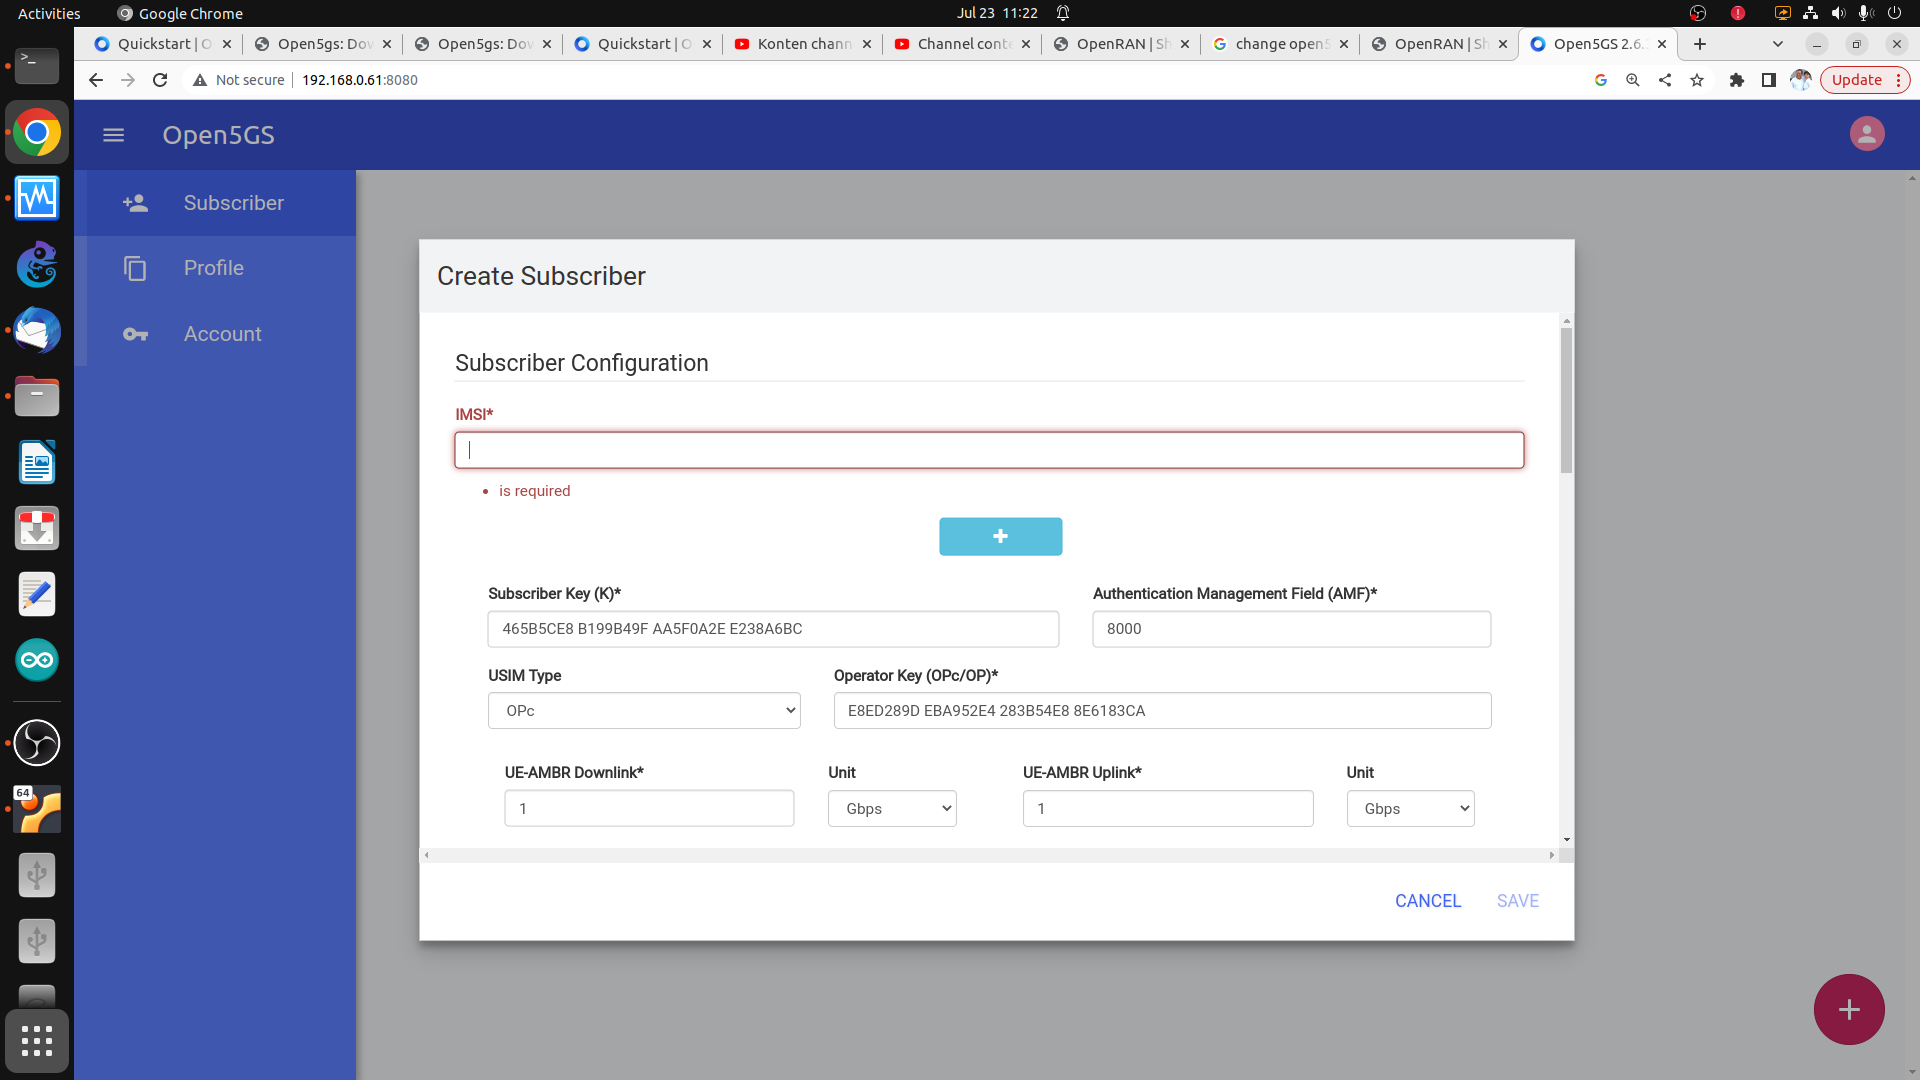This screenshot has height=1080, width=1920.
Task: Click the user avatar icon in header
Action: point(1866,134)
